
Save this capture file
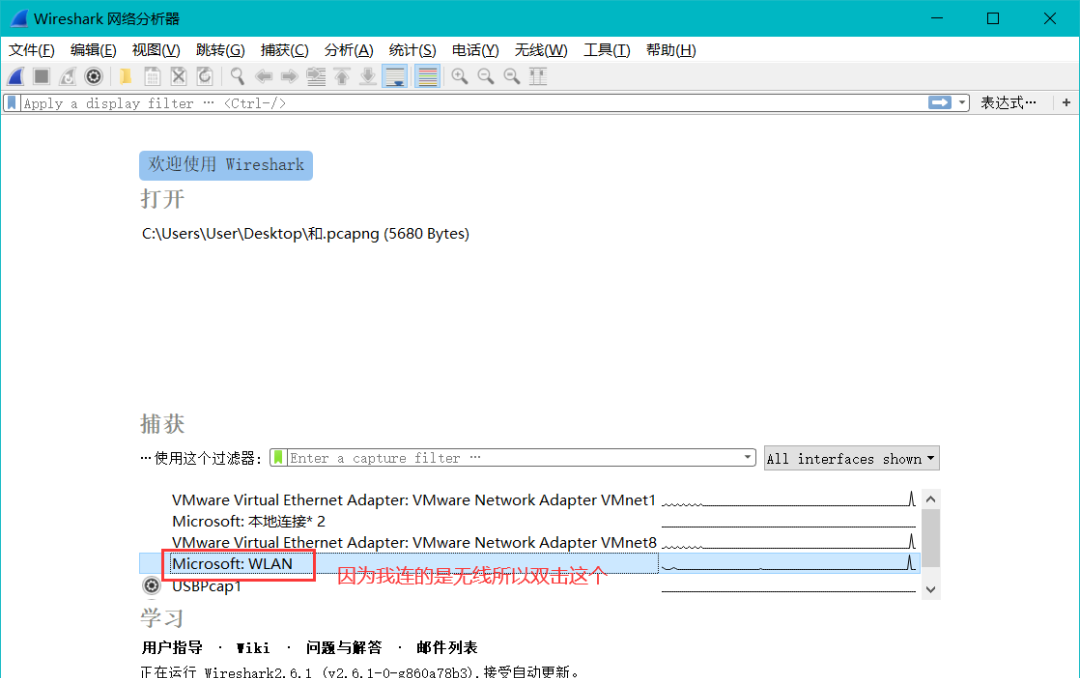point(152,76)
